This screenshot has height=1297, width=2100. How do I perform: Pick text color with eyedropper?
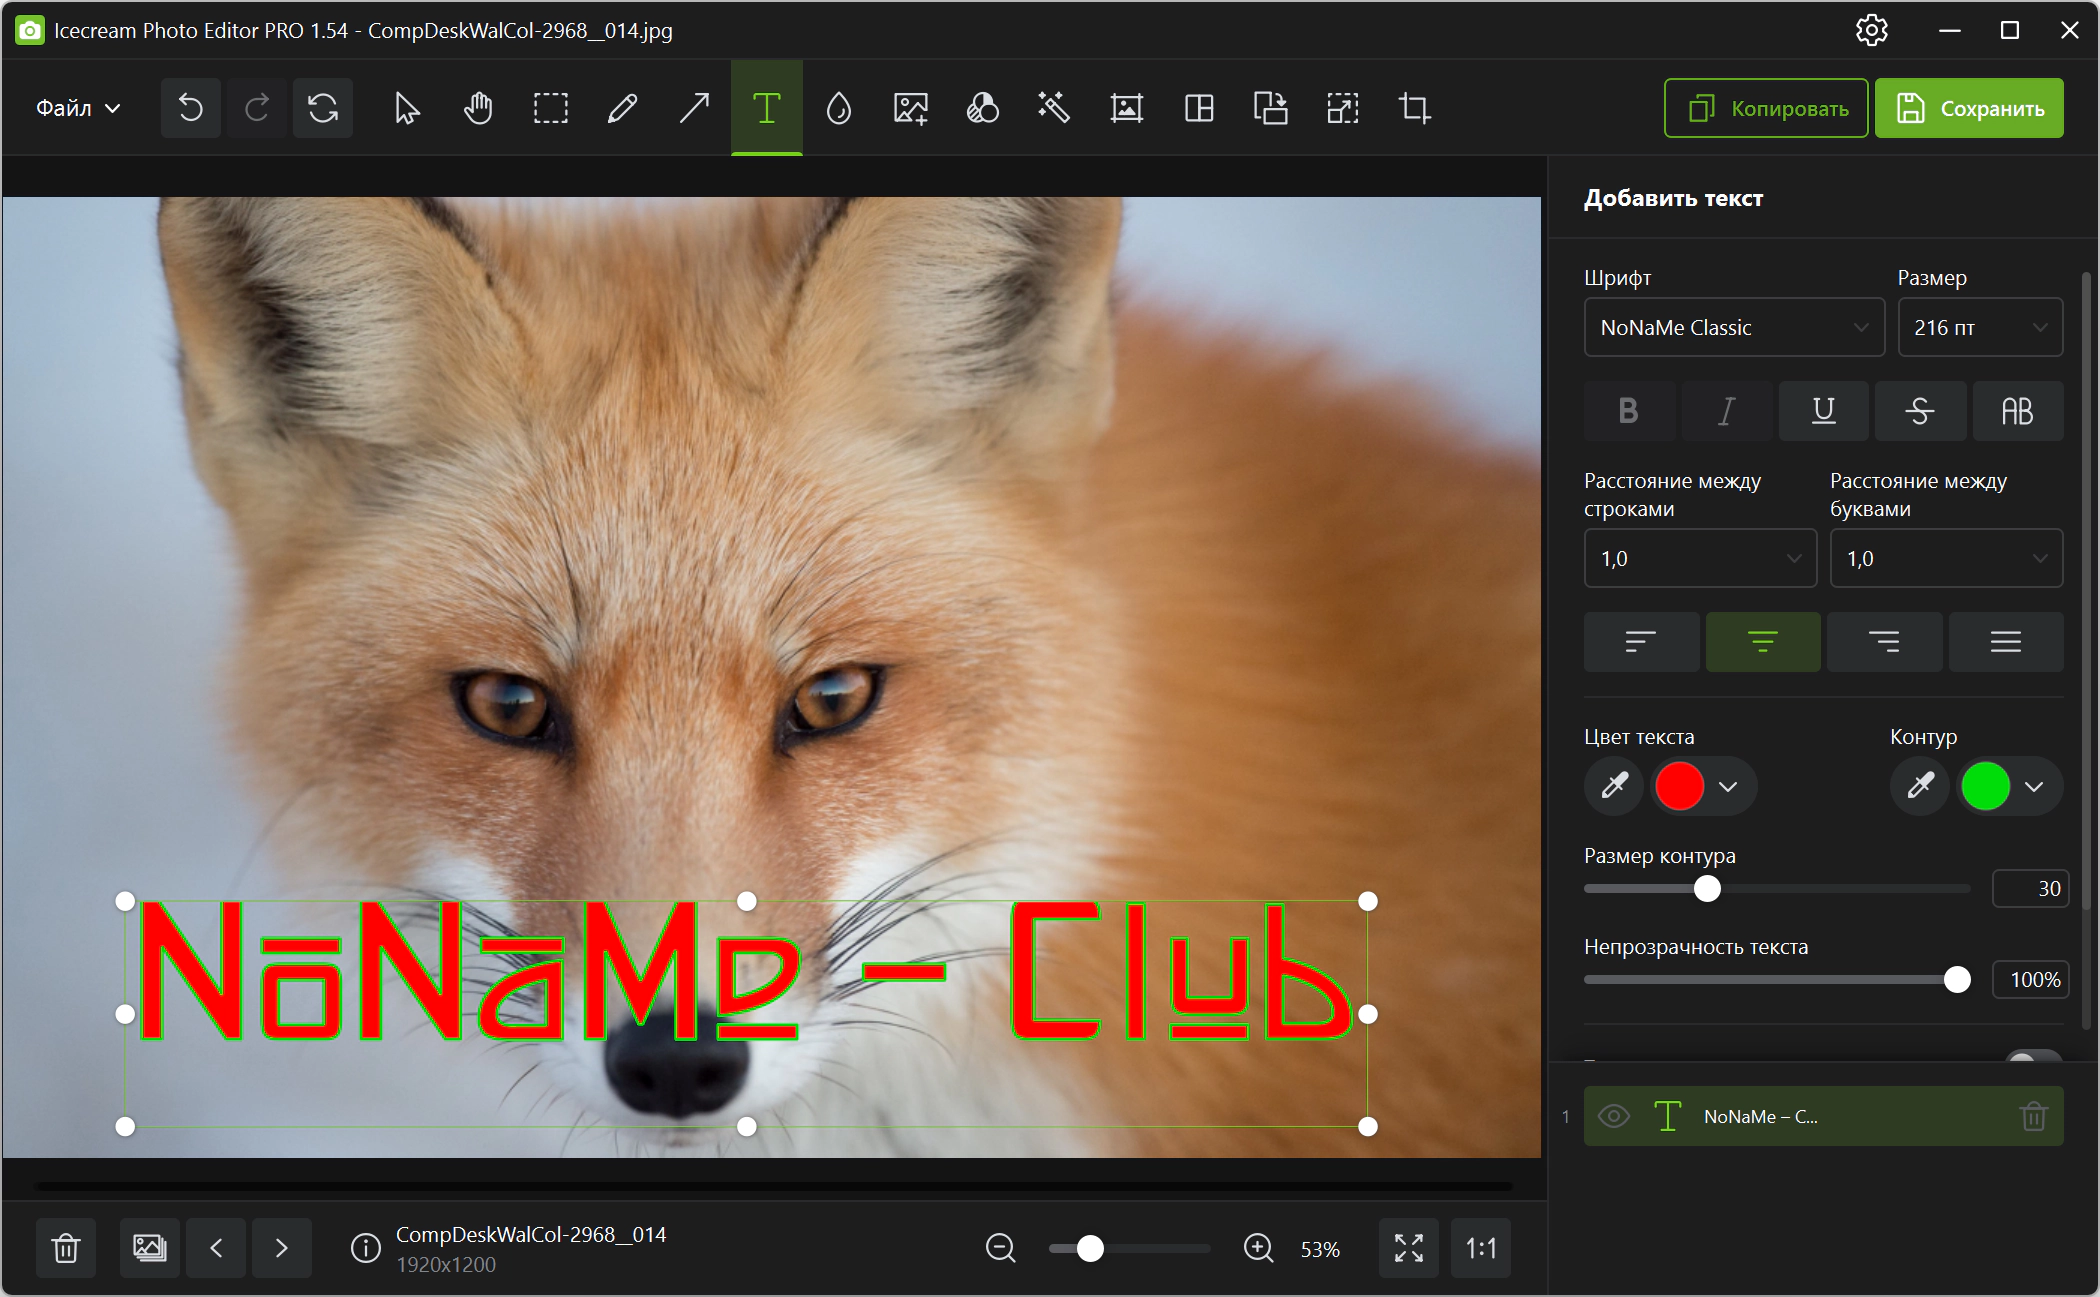1614,786
